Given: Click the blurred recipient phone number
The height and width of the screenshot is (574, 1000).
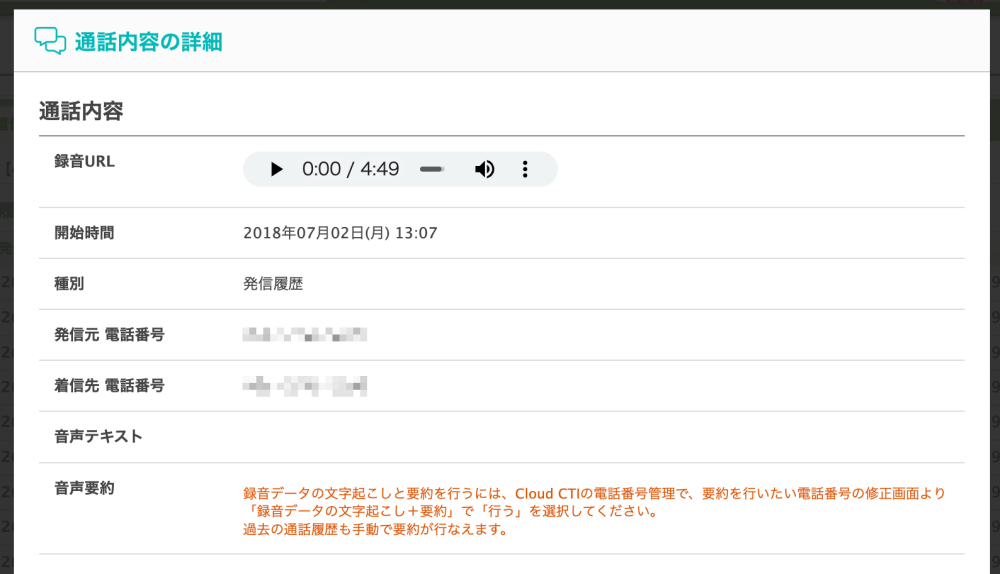Looking at the screenshot, I should (305, 385).
